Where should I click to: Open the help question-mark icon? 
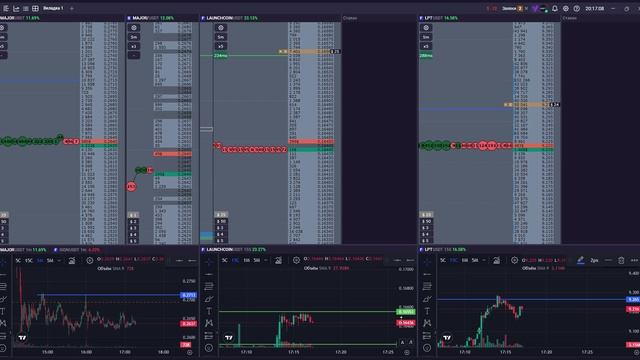pyautogui.click(x=576, y=8)
